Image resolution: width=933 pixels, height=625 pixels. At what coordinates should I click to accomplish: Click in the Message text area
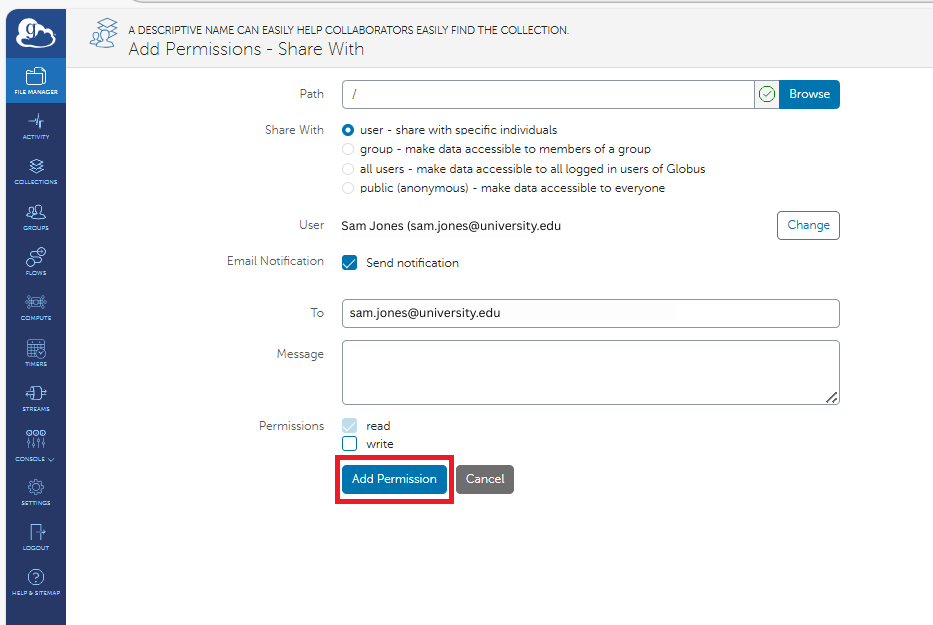tap(589, 372)
